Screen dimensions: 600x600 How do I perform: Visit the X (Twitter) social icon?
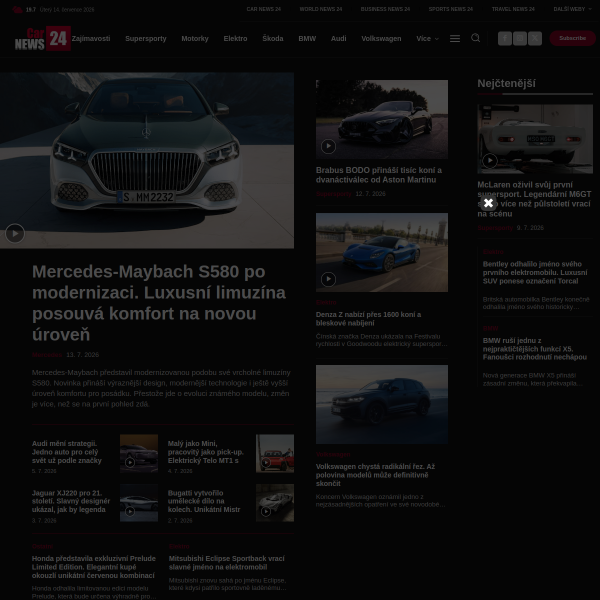(535, 38)
